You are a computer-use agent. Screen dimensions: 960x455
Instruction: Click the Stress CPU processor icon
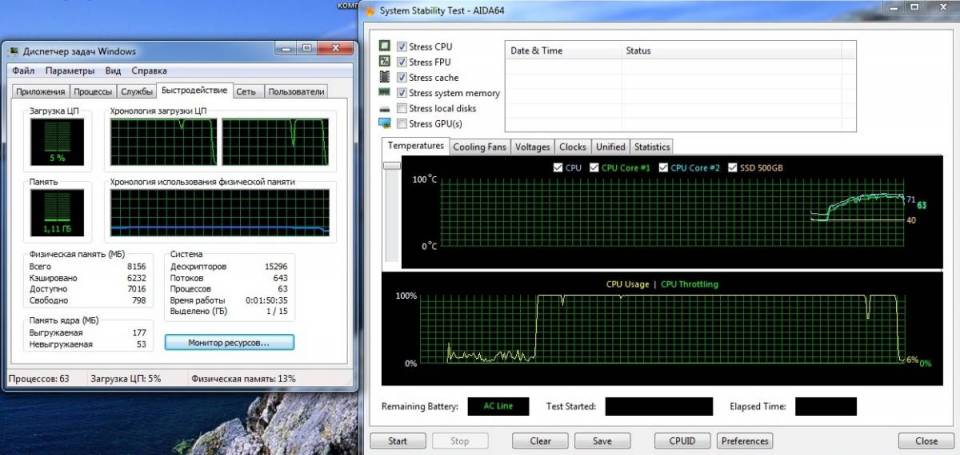point(384,47)
